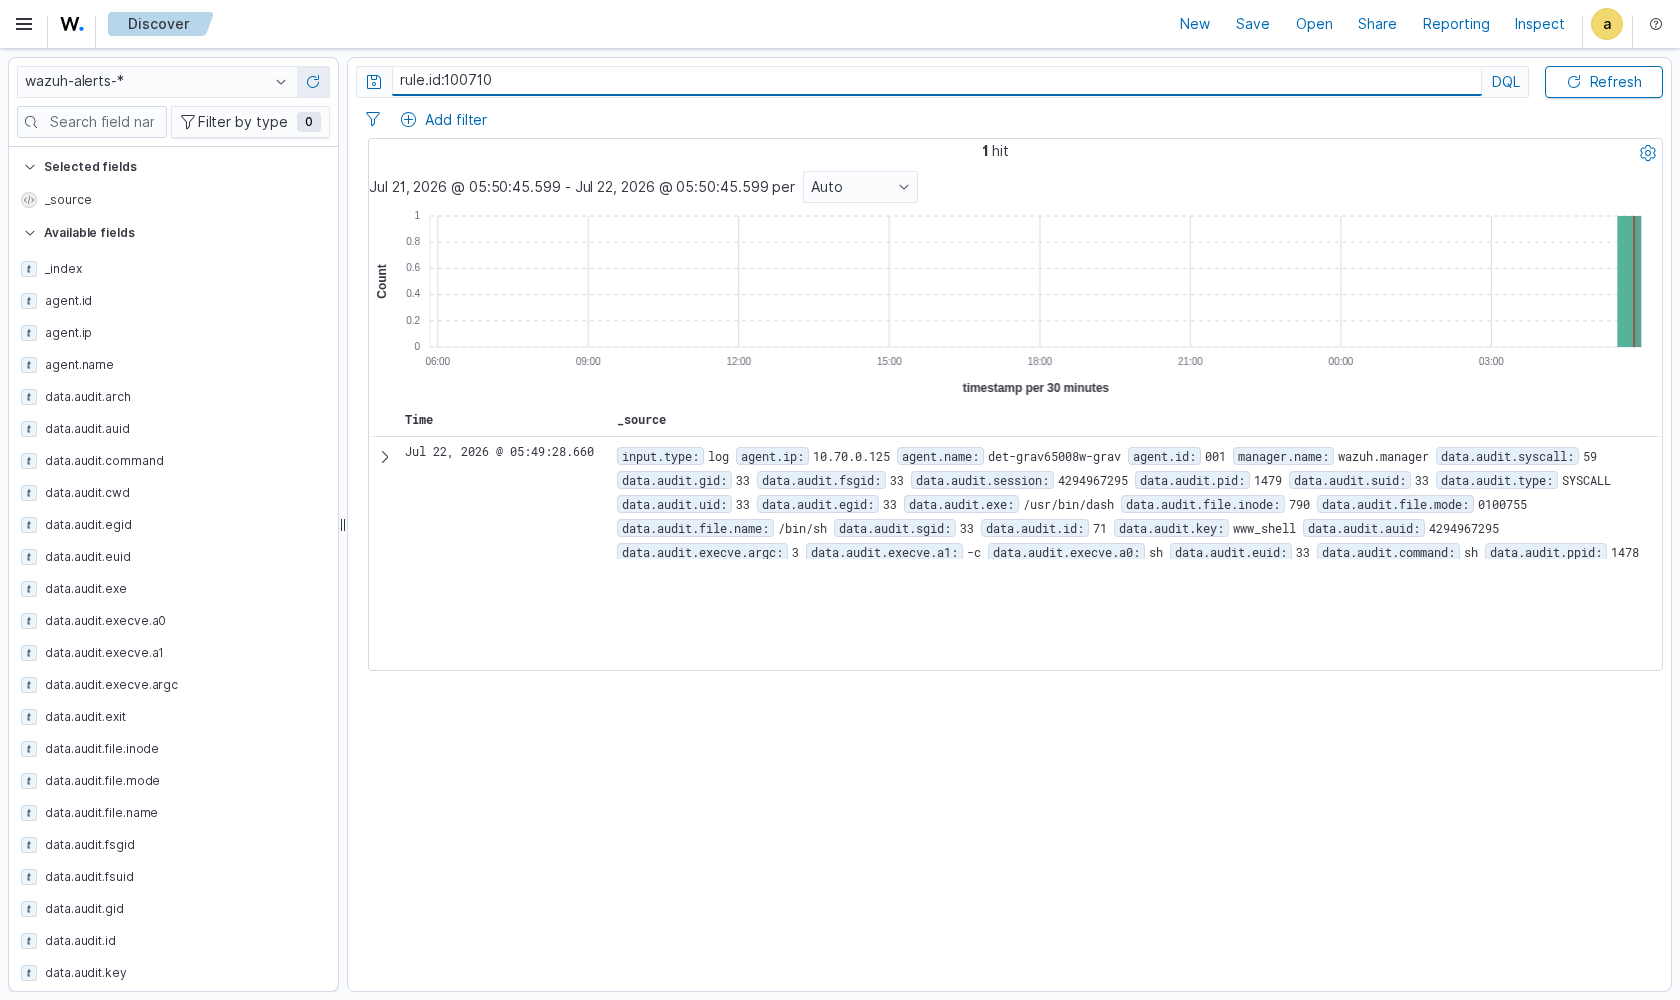Viewport: 1680px width, 1000px height.
Task: Open the hamburger navigation menu
Action: pos(24,24)
